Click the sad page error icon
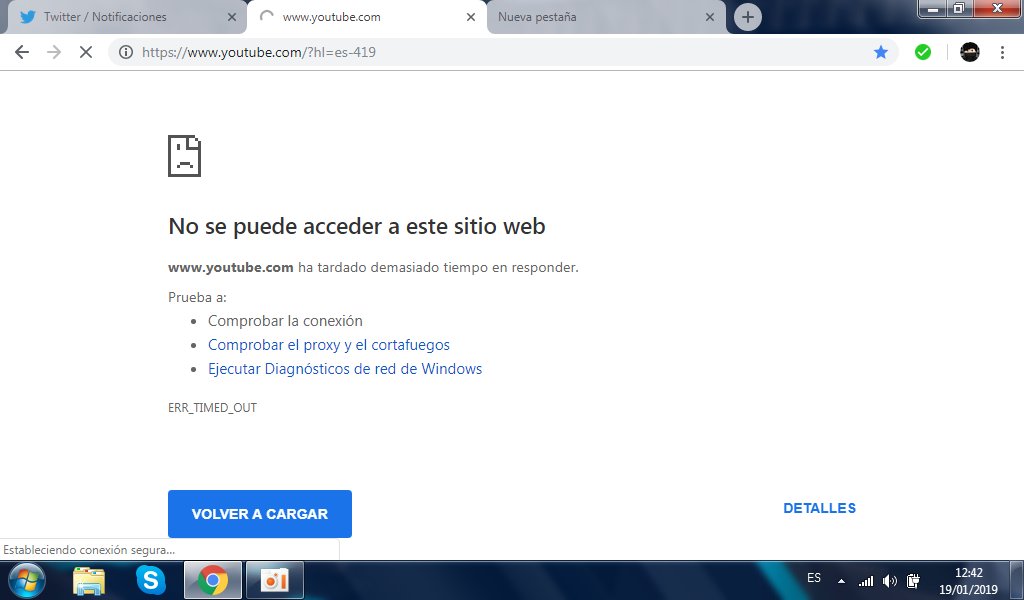The width and height of the screenshot is (1024, 600). click(185, 155)
